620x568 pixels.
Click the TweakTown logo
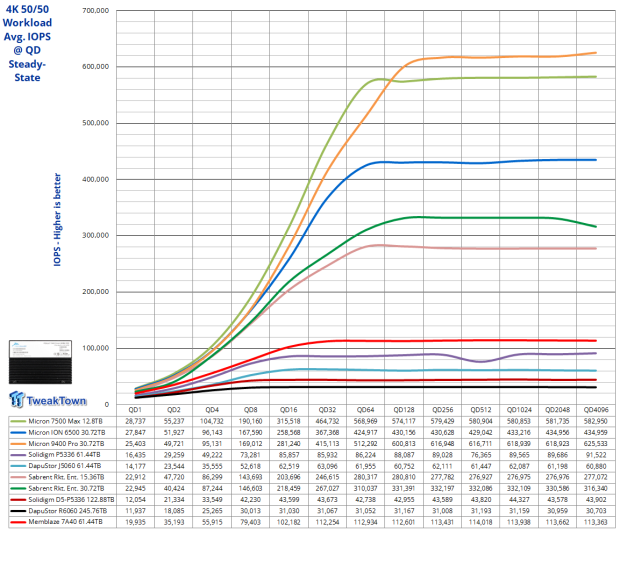(47, 399)
